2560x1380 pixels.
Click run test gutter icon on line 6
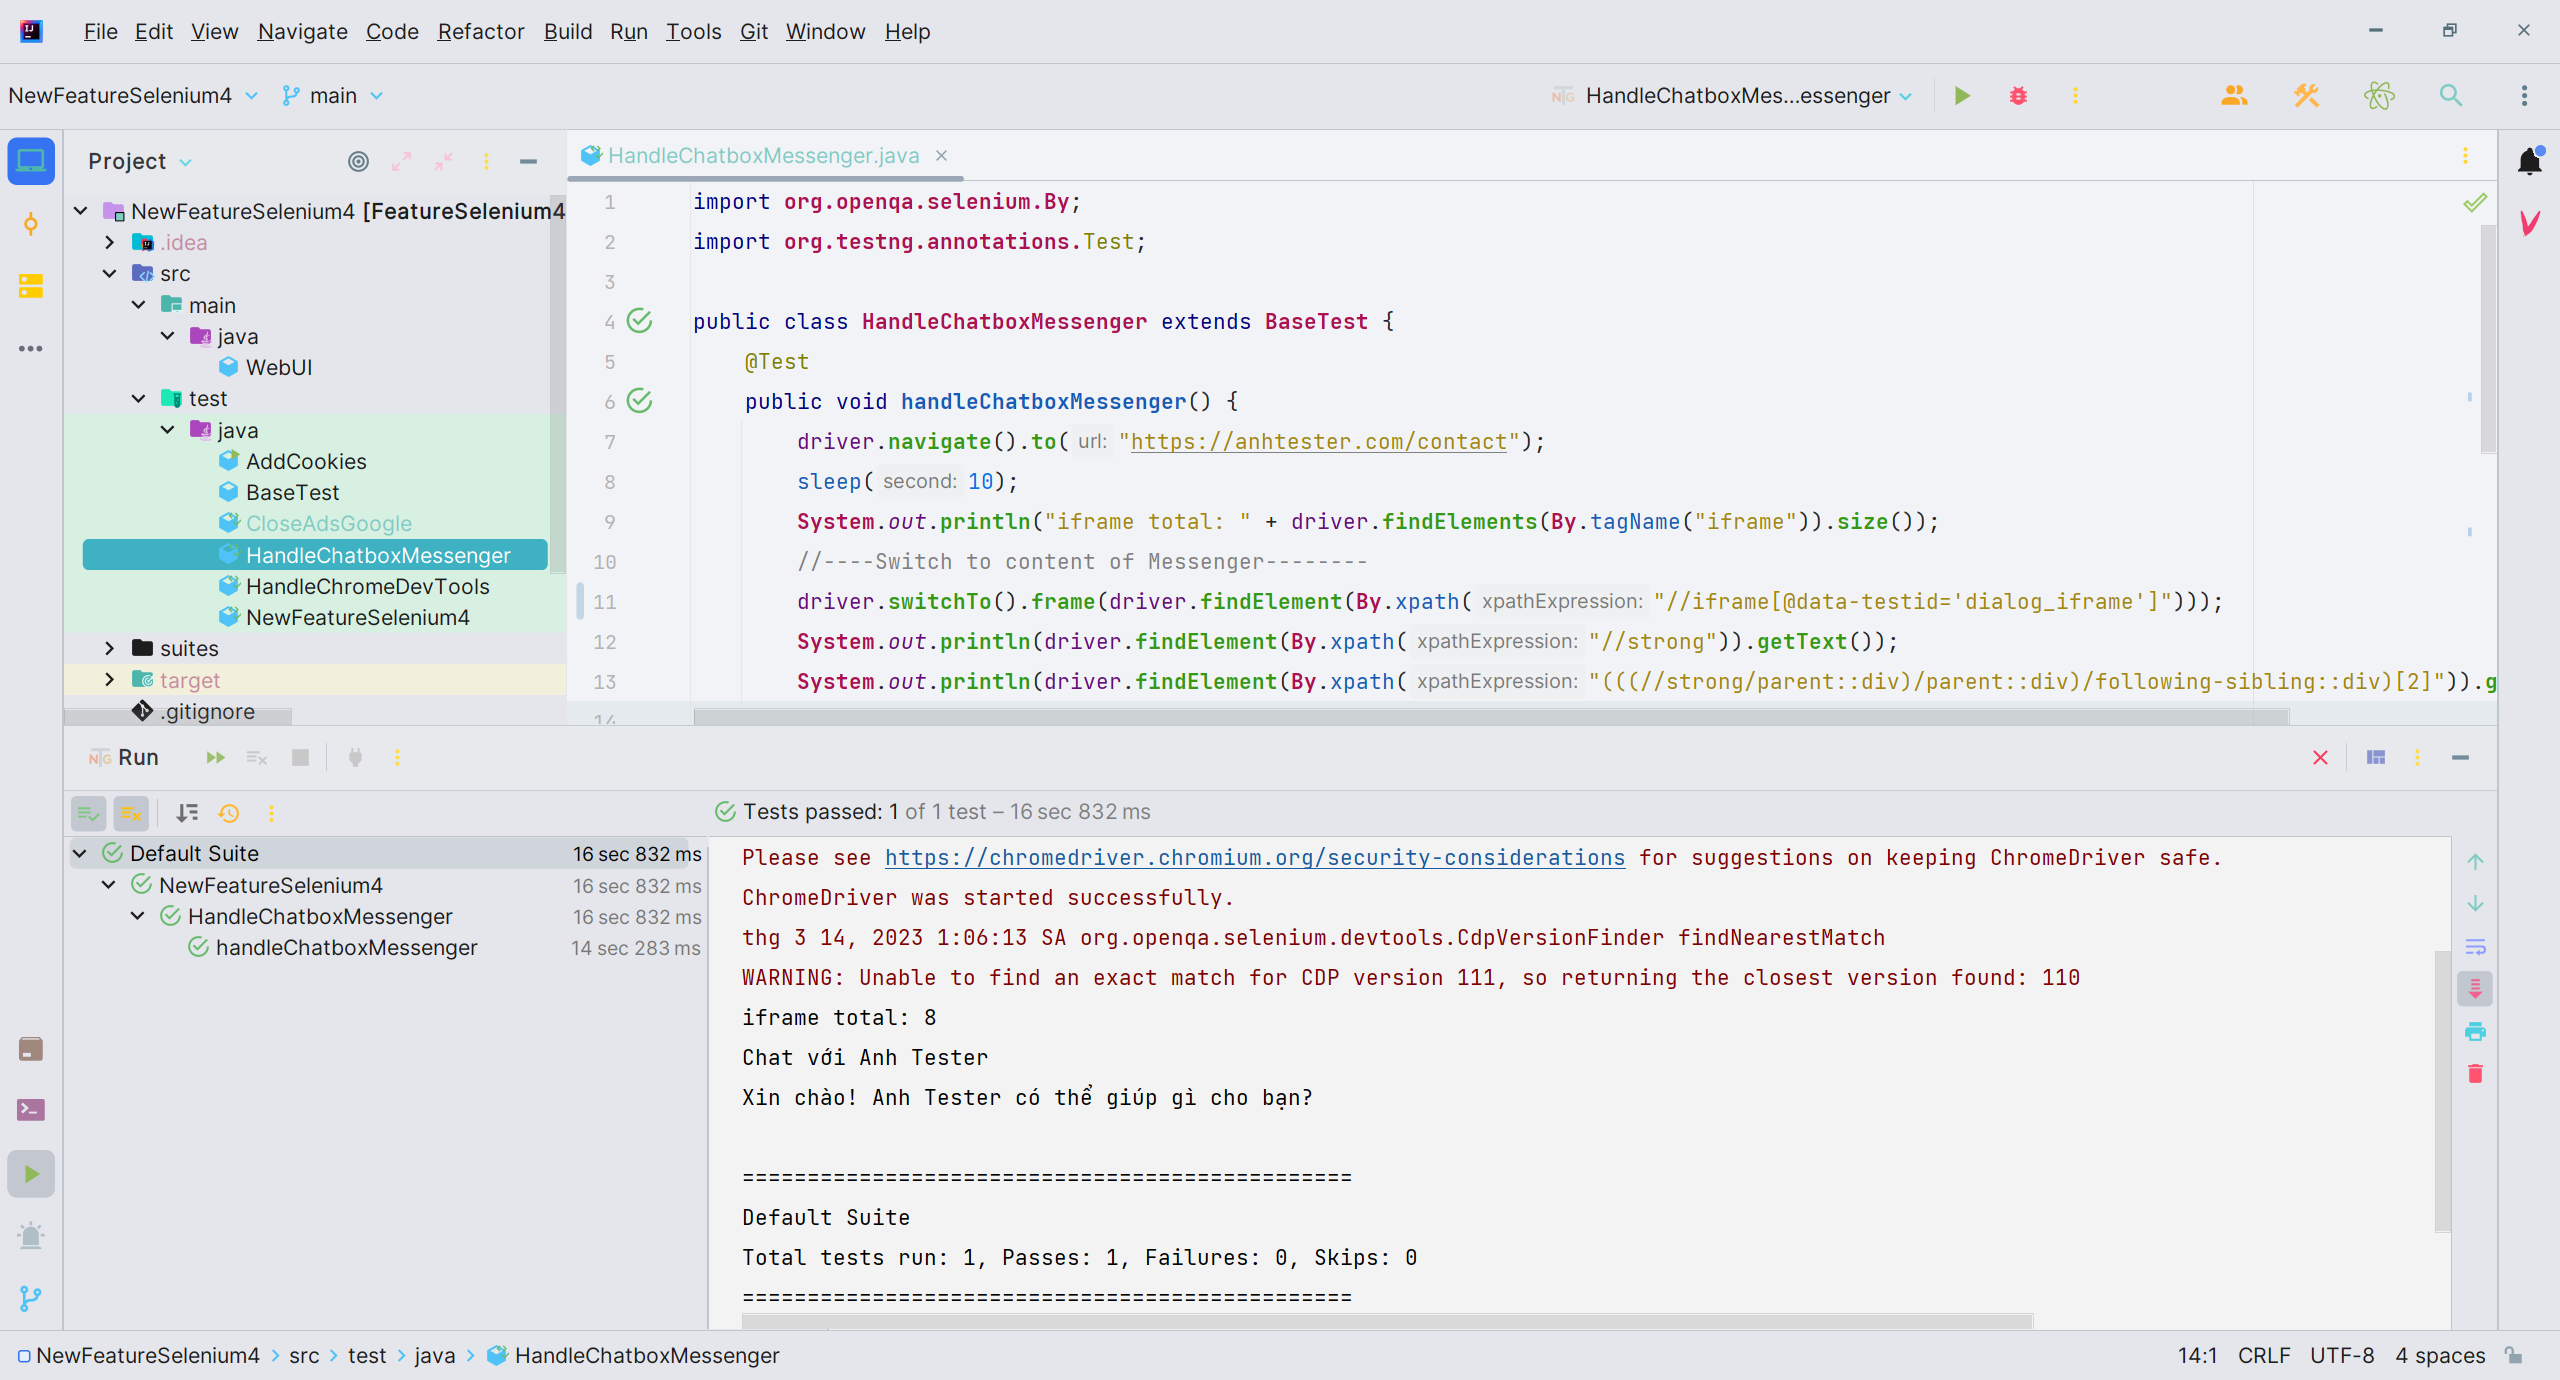click(x=639, y=401)
